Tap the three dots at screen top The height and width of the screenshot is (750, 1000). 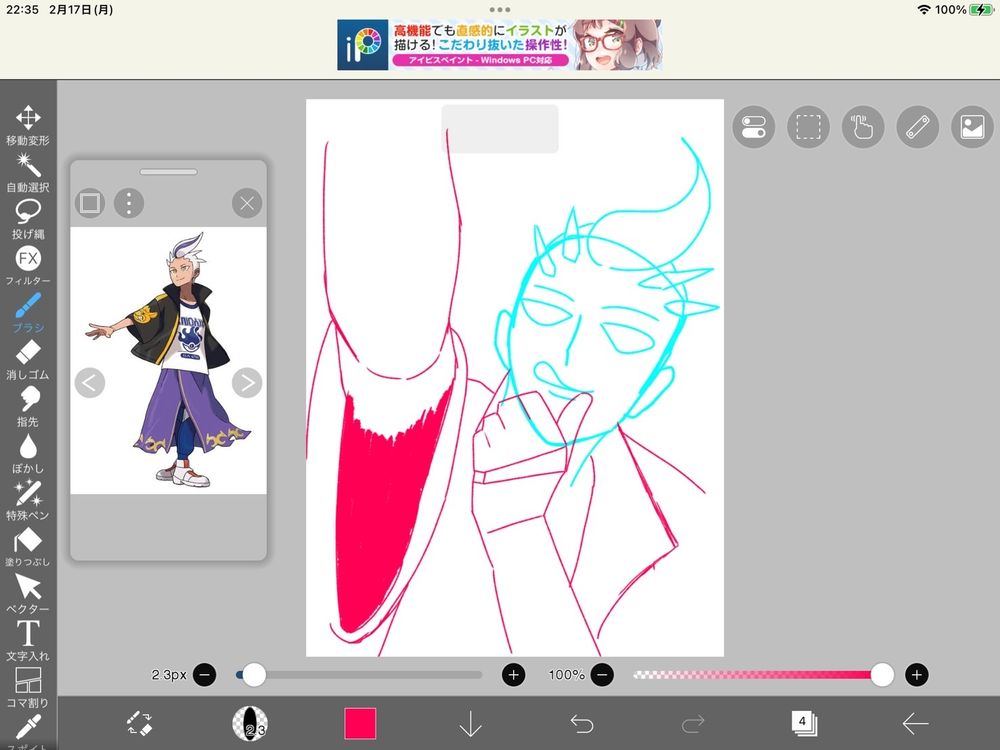pyautogui.click(x=499, y=10)
